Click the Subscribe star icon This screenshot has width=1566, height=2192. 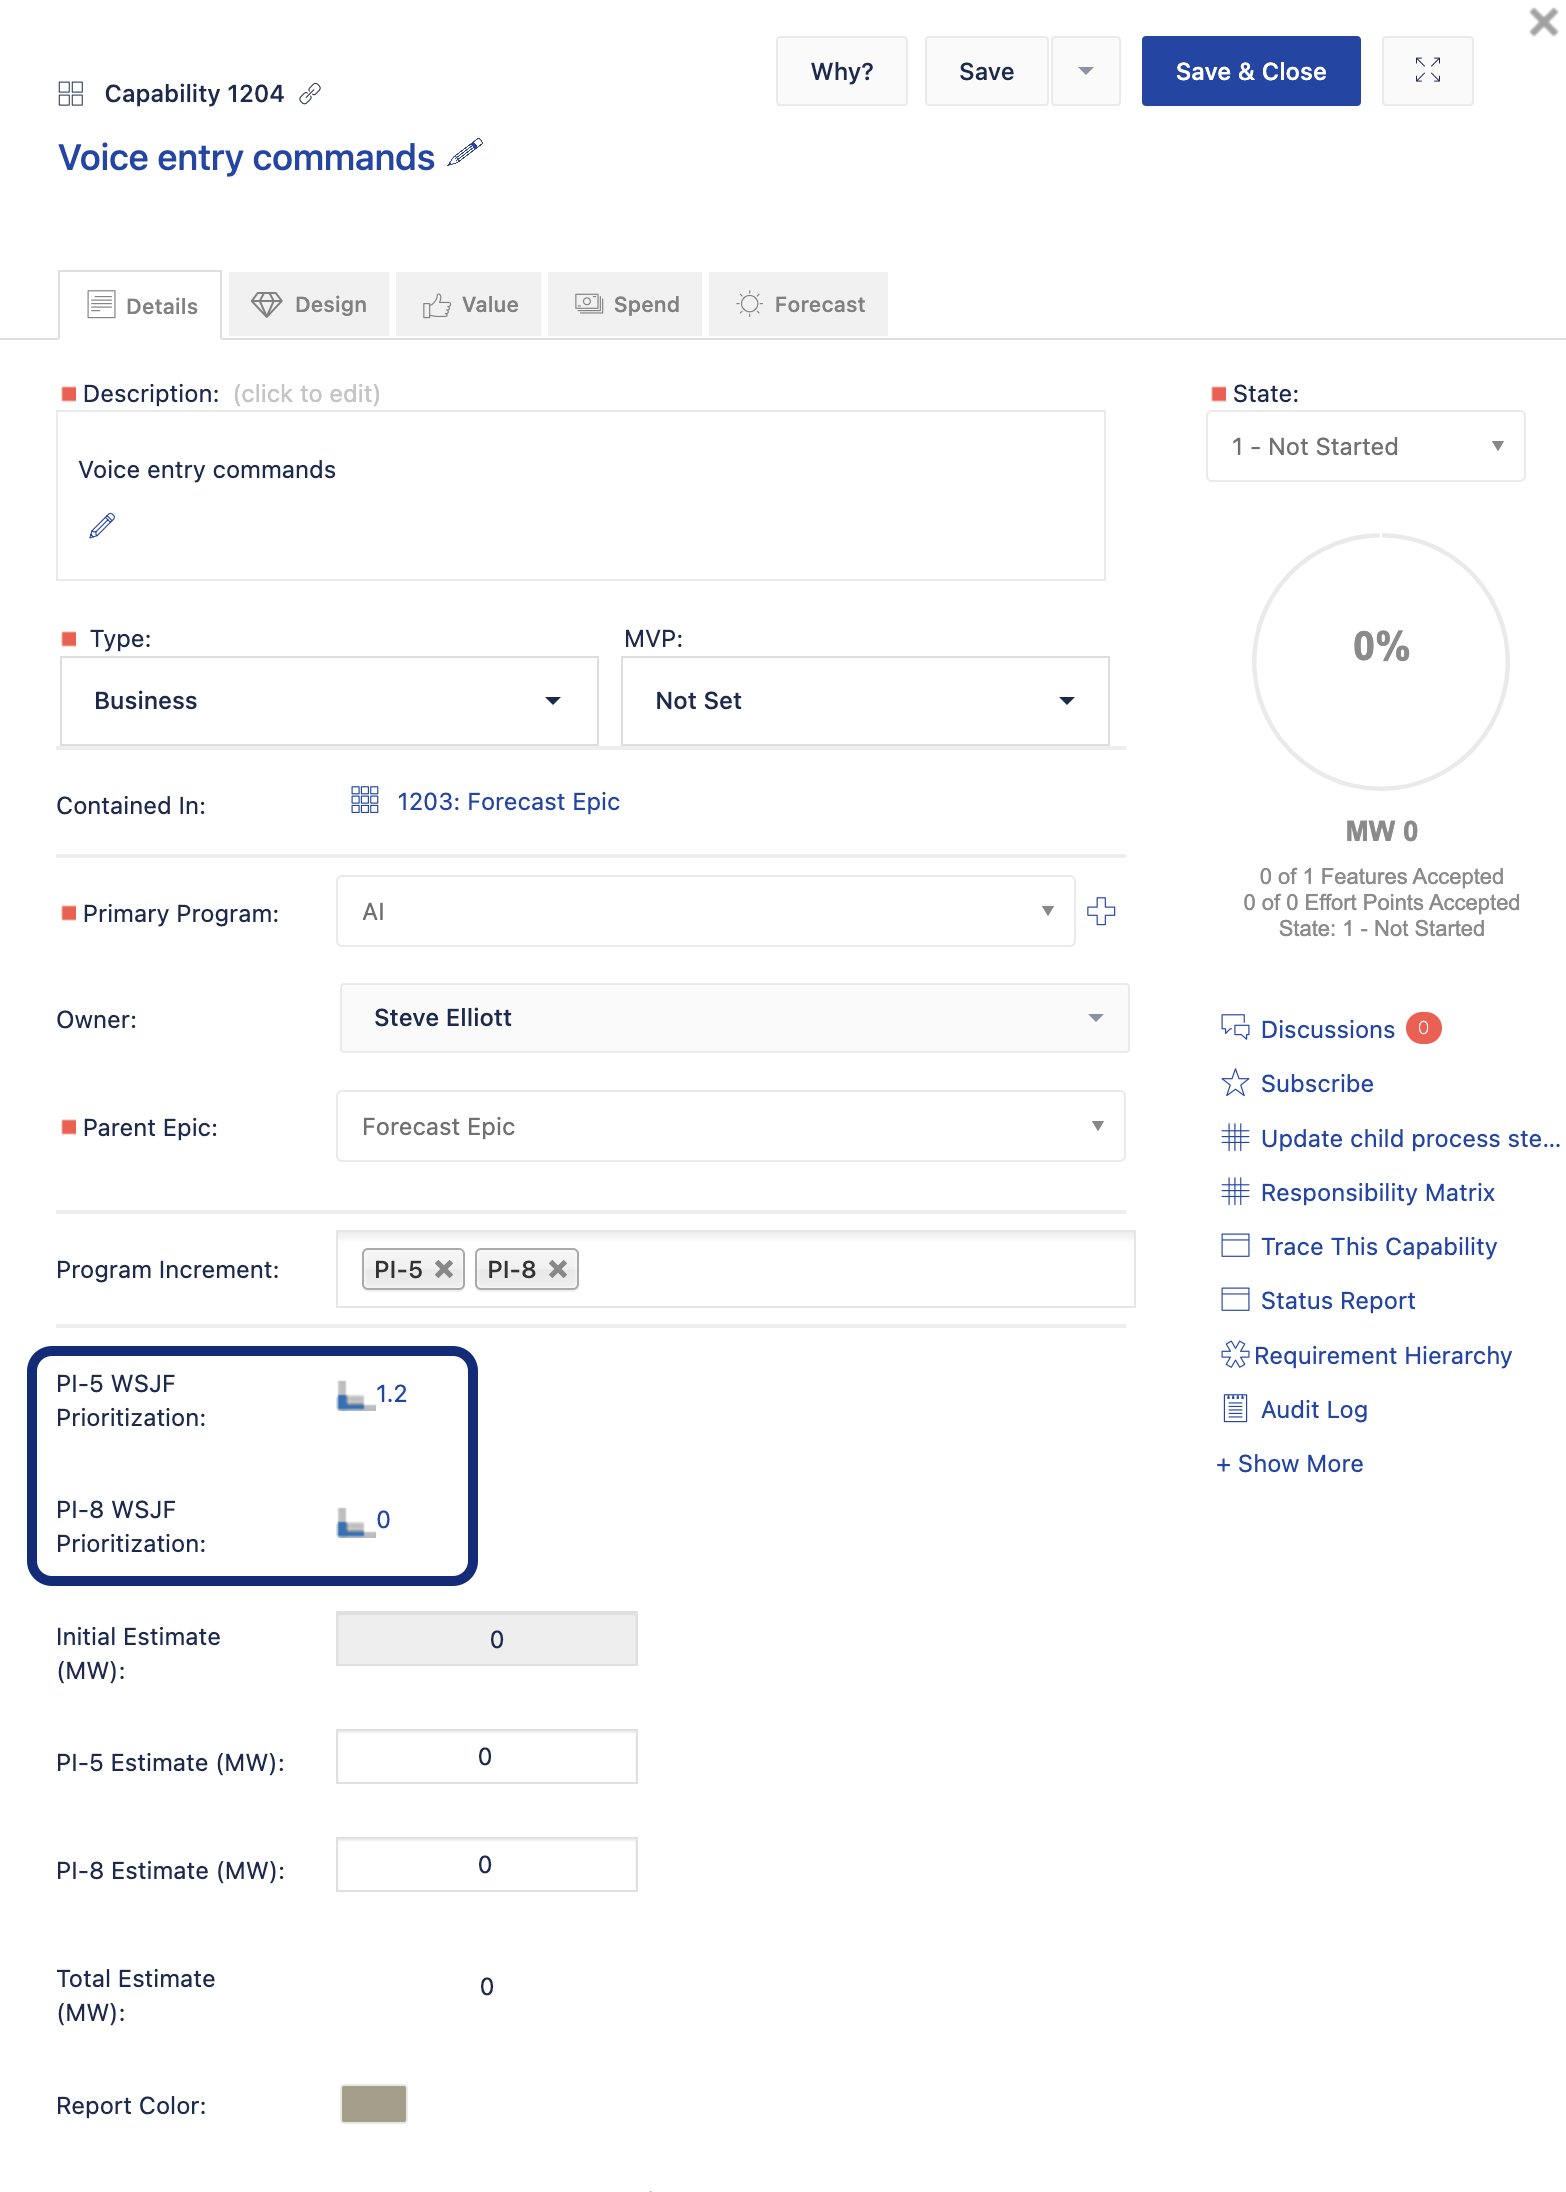tap(1235, 1083)
